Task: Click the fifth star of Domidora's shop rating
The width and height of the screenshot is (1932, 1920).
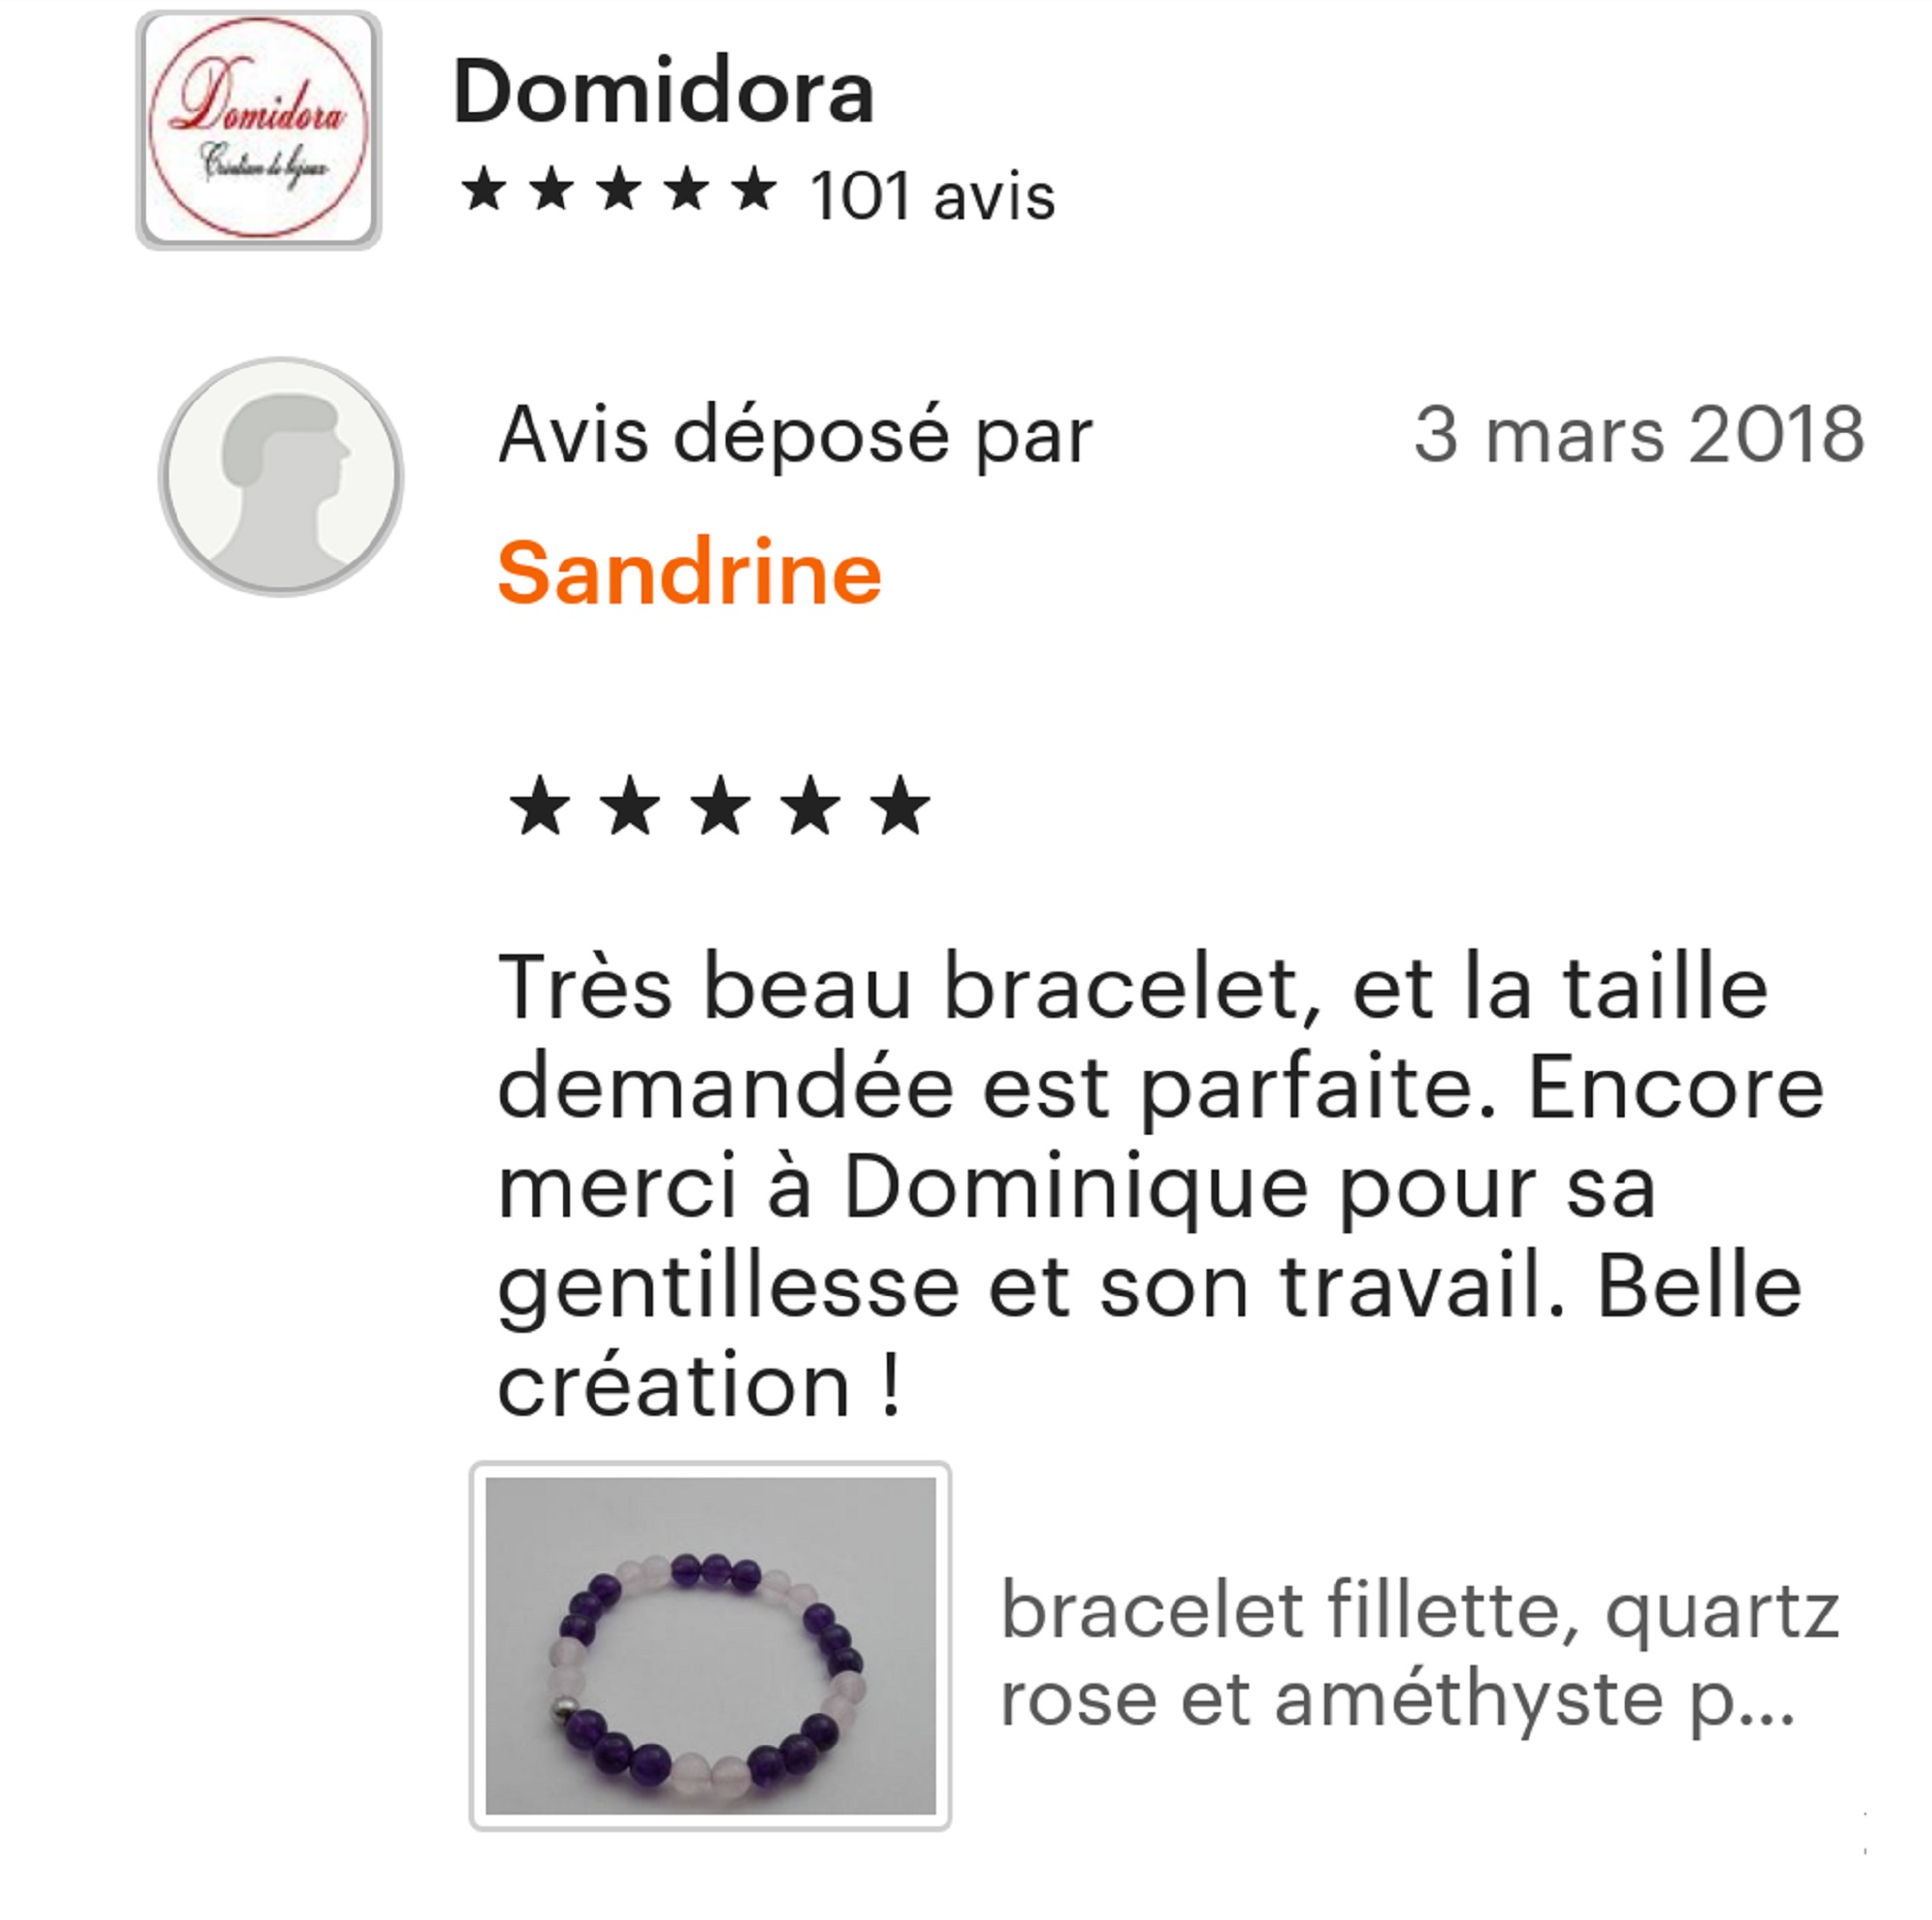Action: coord(753,190)
